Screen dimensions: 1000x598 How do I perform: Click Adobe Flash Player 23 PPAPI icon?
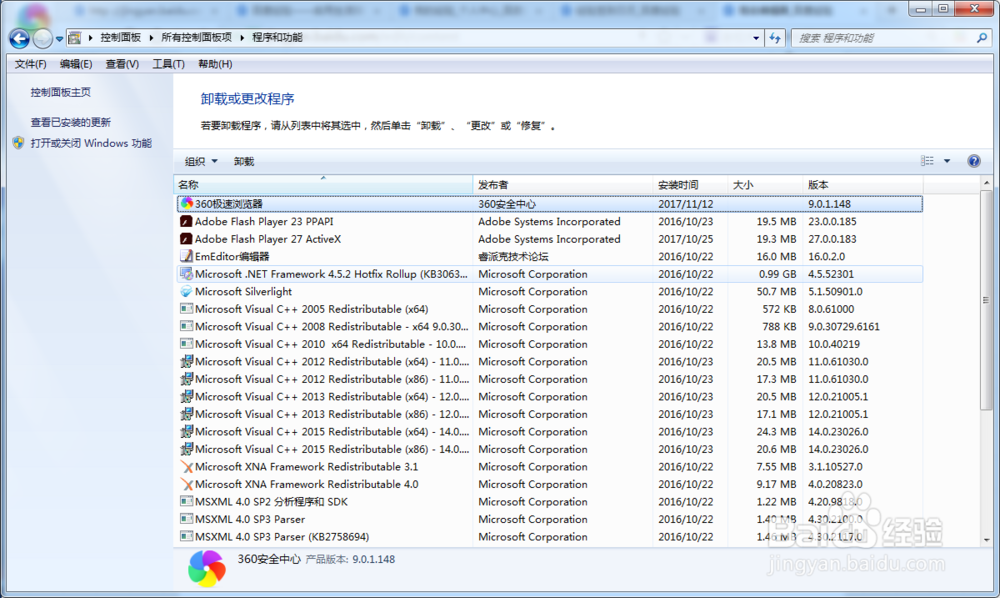(186, 221)
